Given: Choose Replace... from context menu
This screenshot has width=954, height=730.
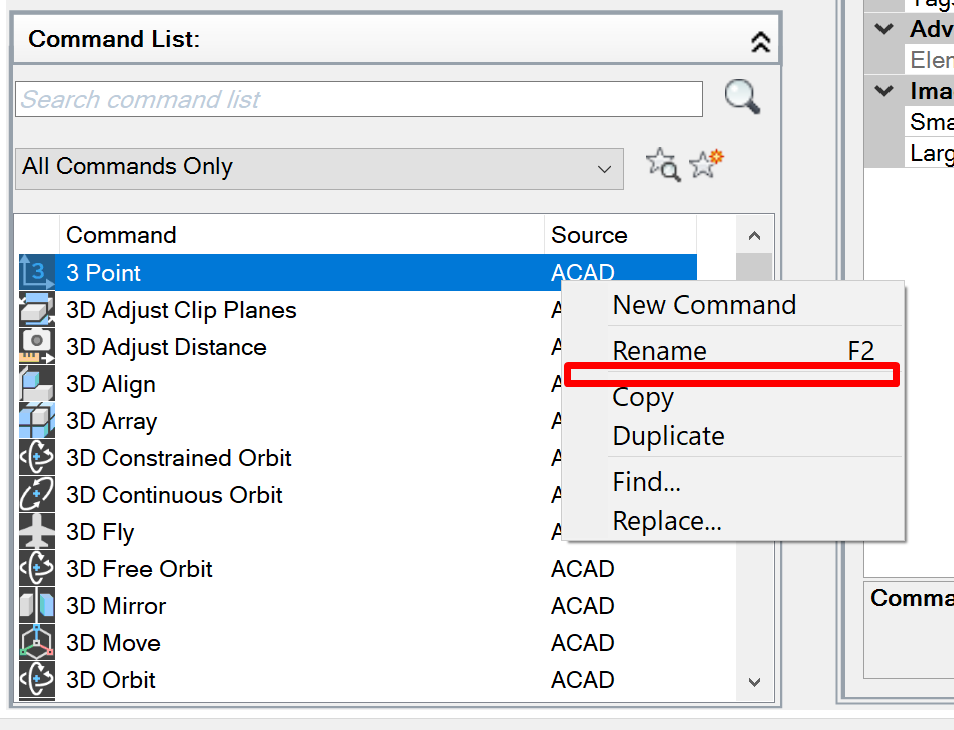Looking at the screenshot, I should click(x=667, y=521).
